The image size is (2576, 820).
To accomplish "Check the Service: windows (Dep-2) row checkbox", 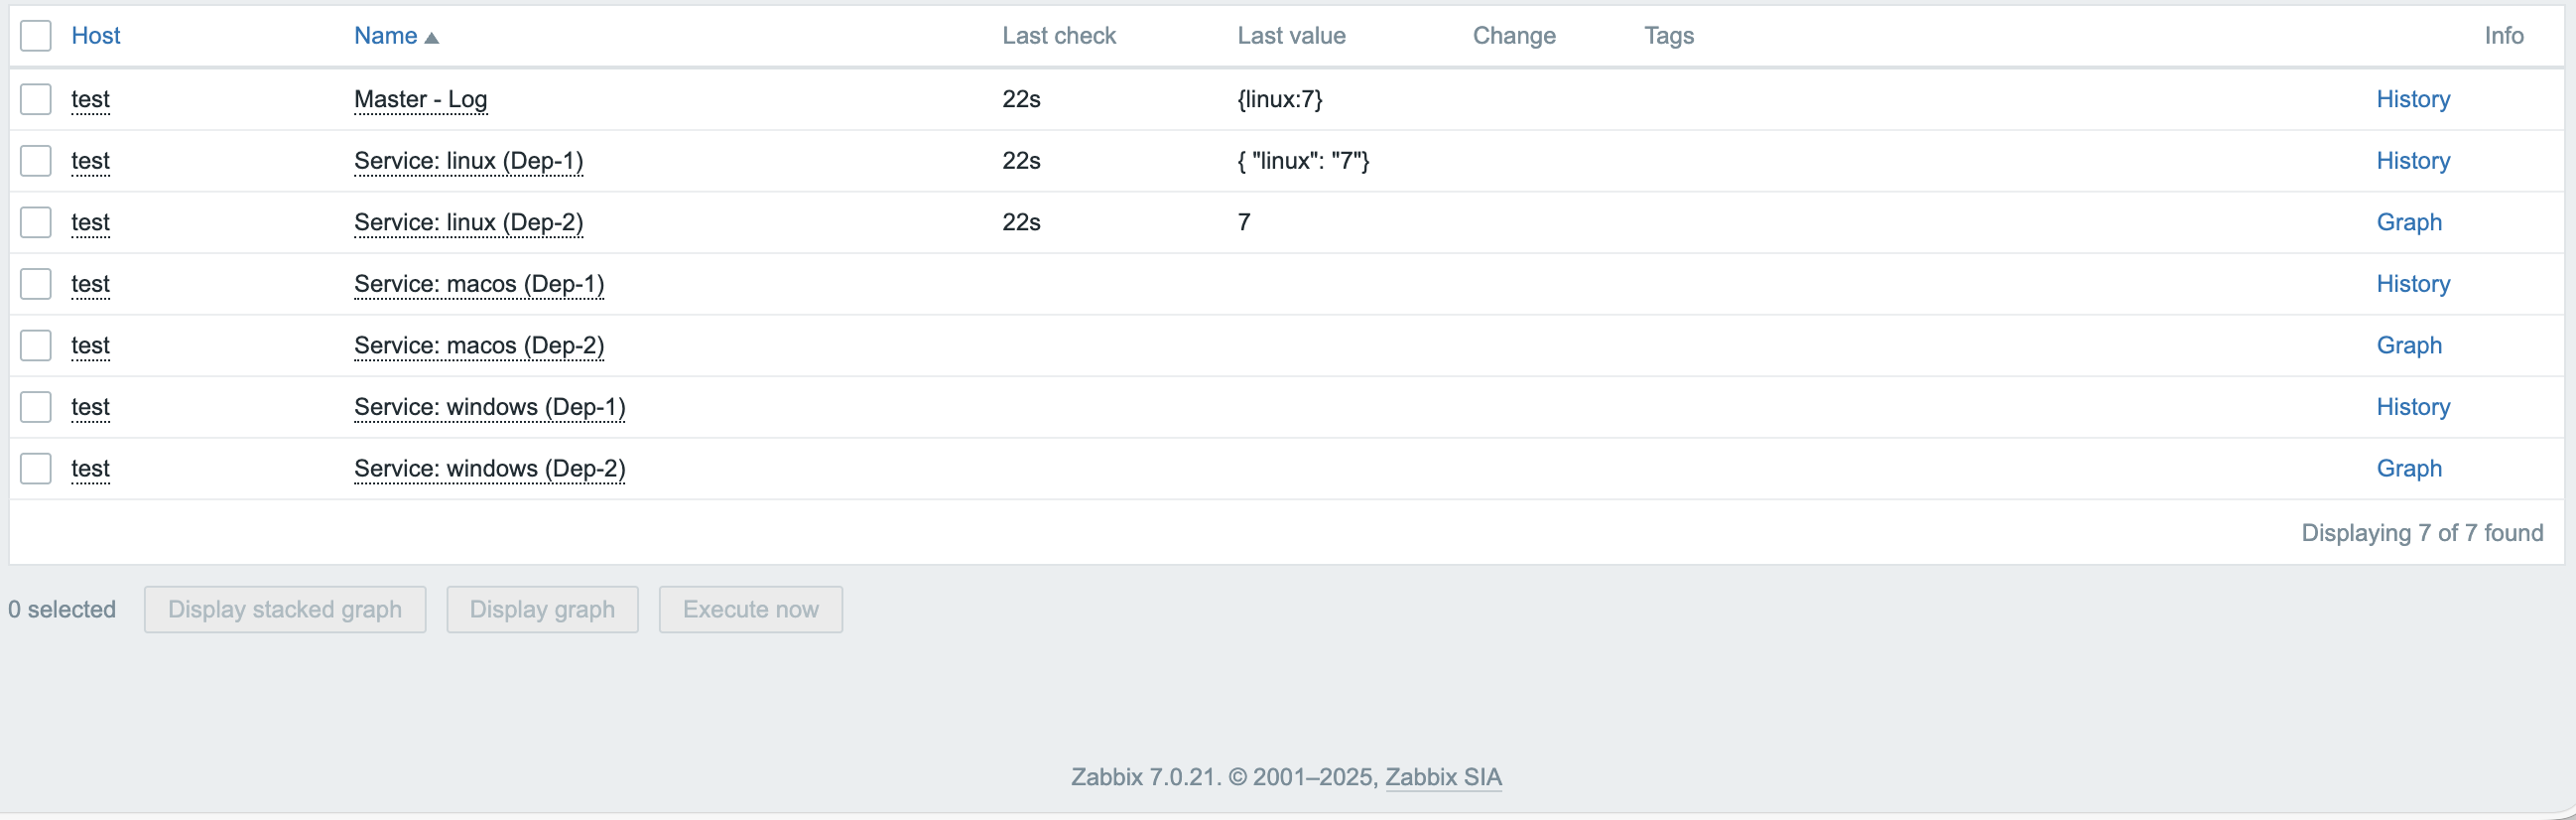I will point(36,468).
